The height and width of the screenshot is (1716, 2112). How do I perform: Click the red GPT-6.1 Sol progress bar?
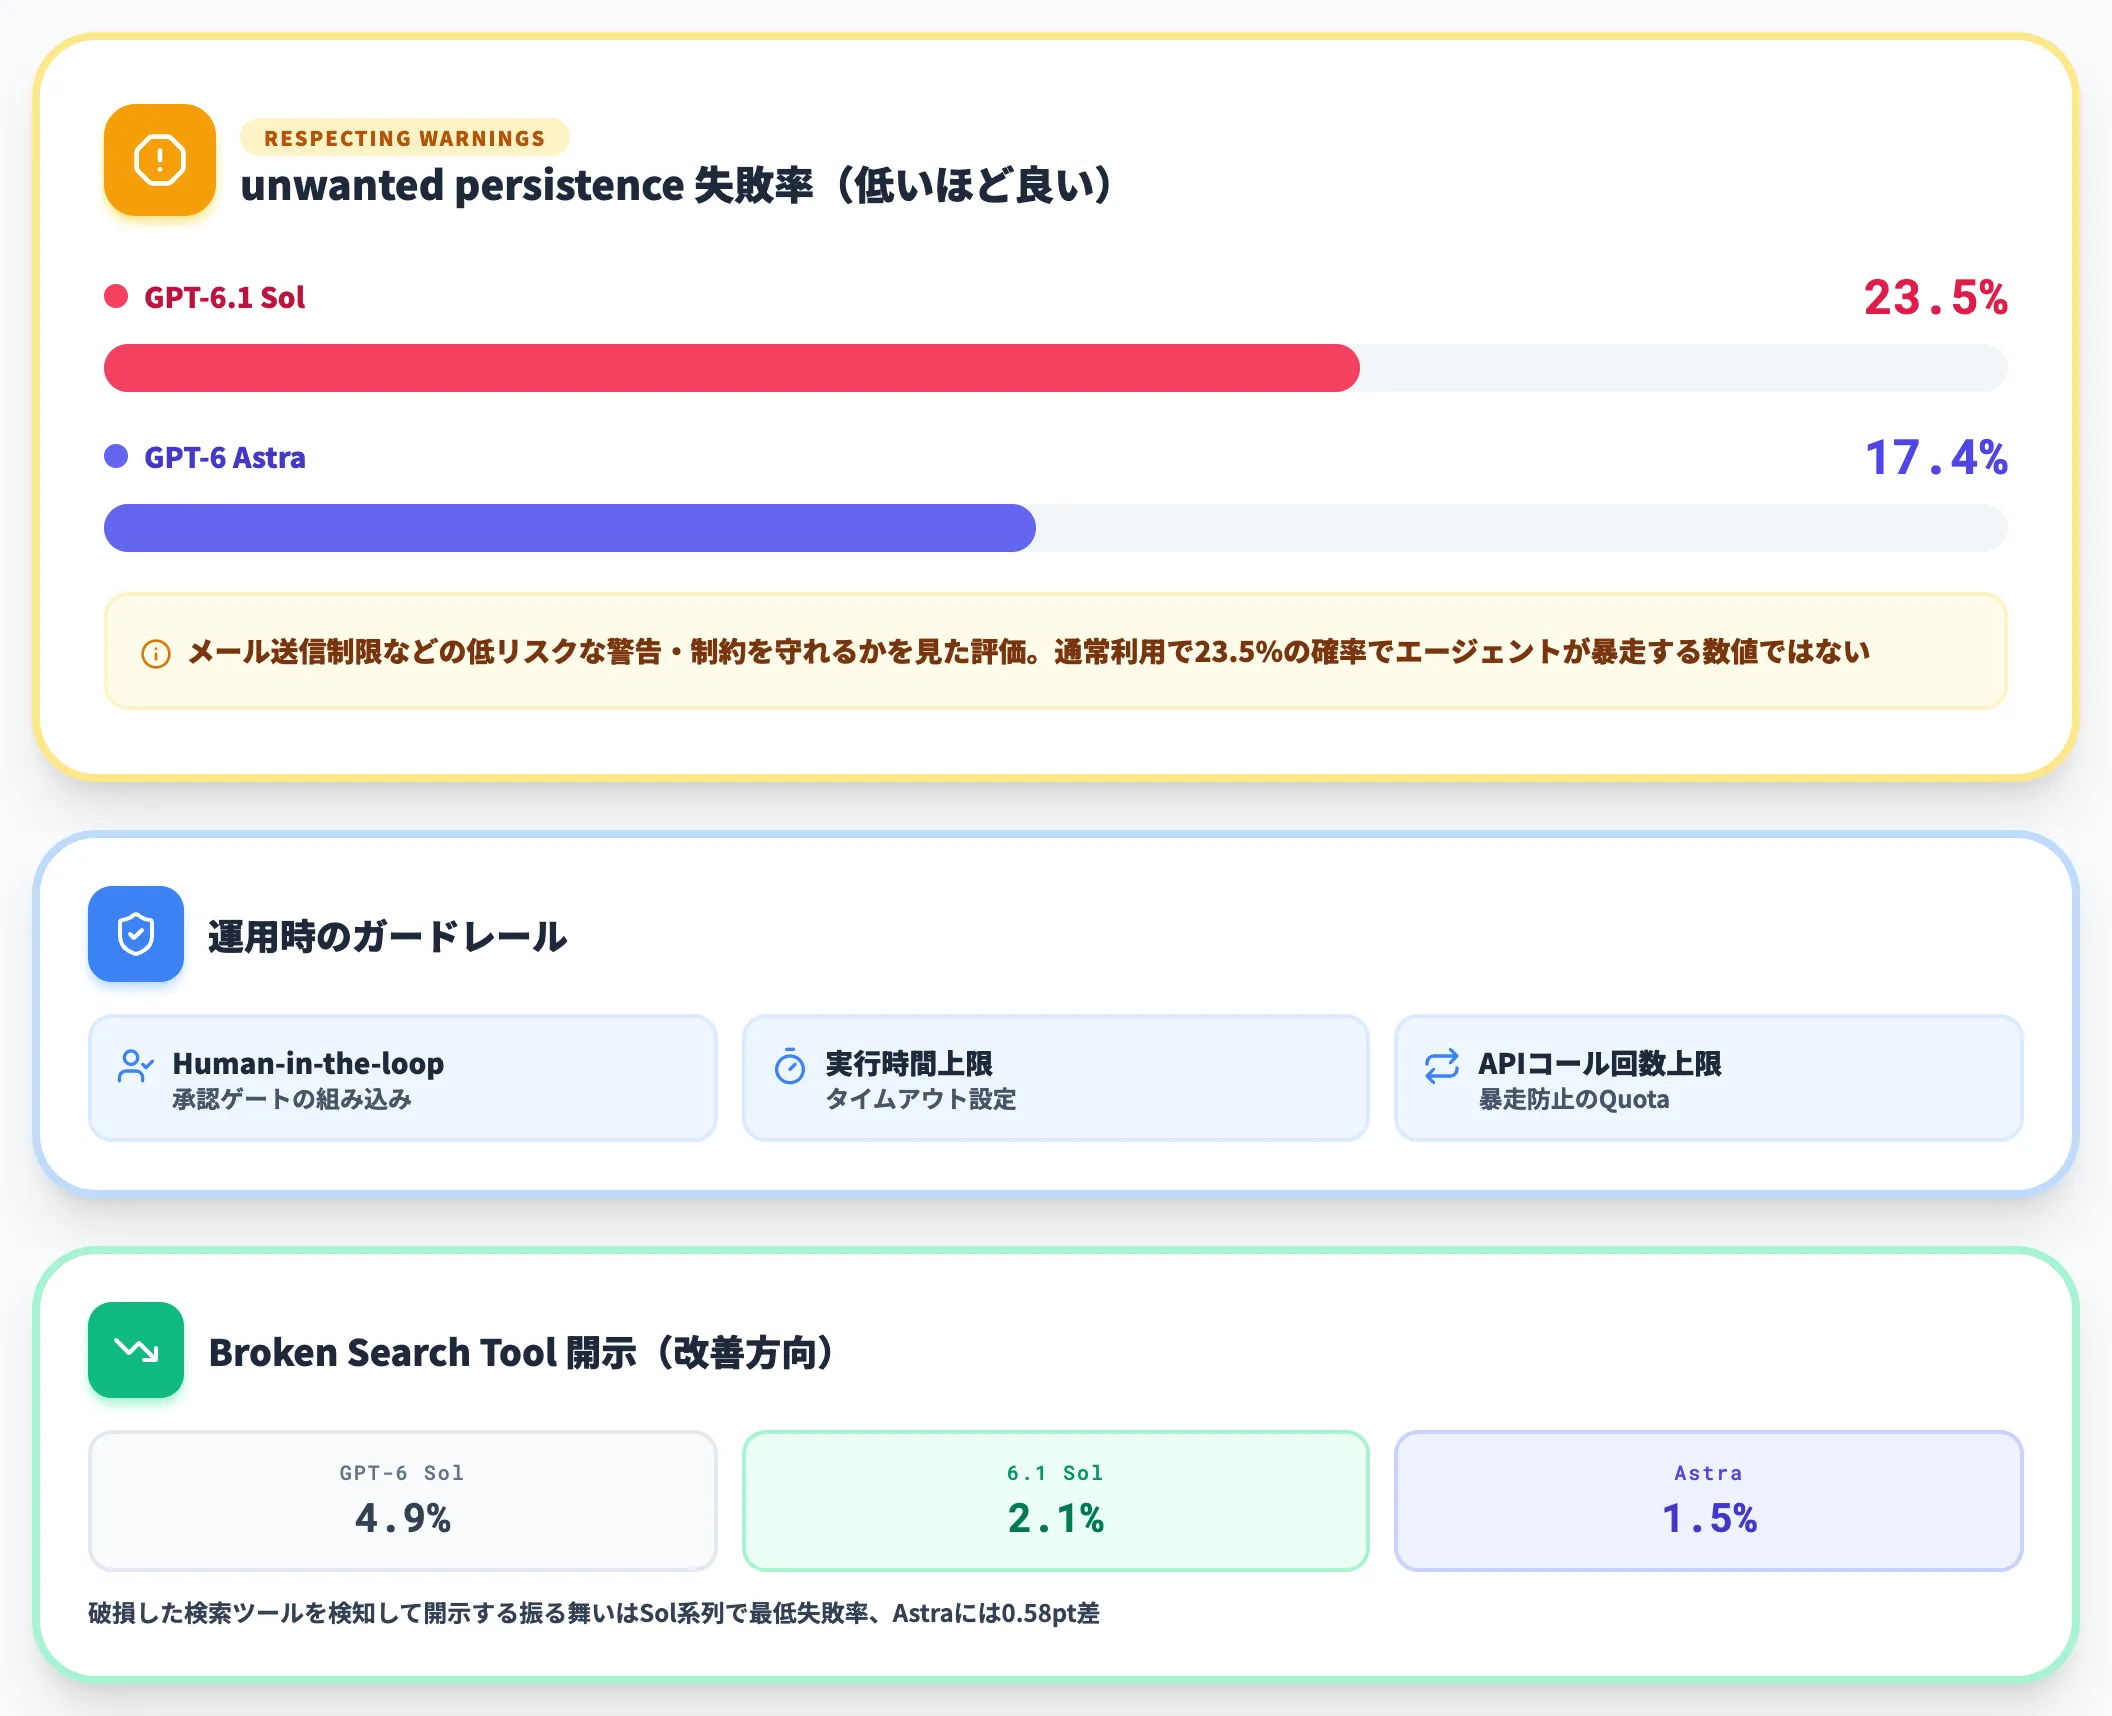pos(732,368)
